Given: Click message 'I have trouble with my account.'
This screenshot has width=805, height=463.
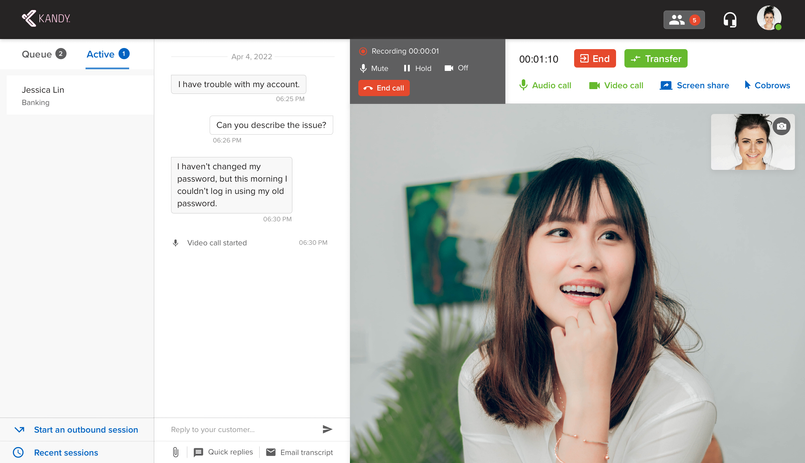Looking at the screenshot, I should click(239, 84).
